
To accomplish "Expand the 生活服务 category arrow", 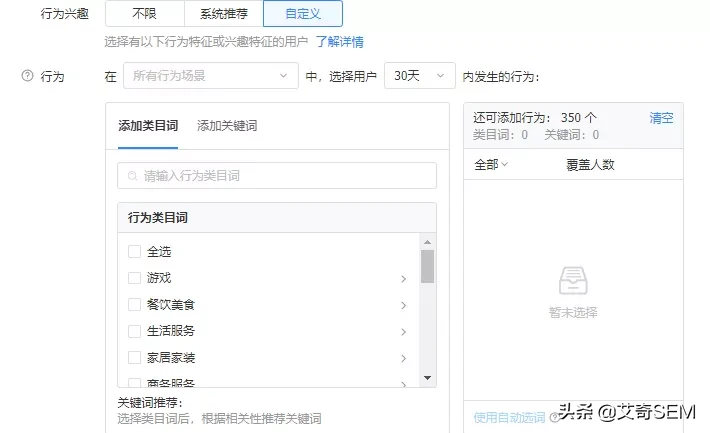I will pos(403,332).
